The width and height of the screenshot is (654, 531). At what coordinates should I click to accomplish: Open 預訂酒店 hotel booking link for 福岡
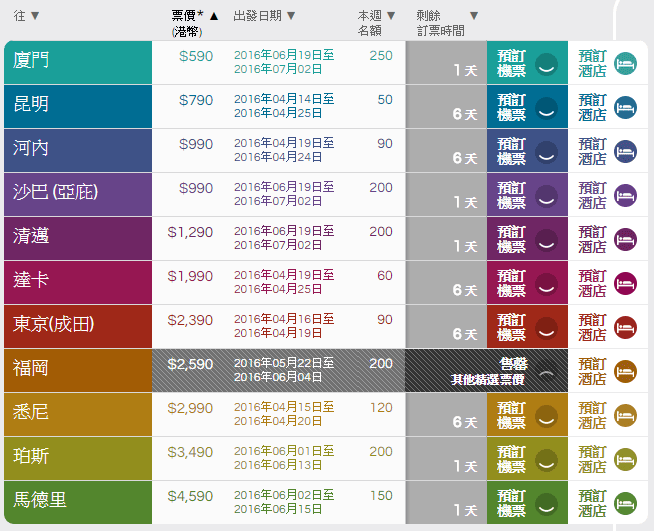(x=592, y=371)
